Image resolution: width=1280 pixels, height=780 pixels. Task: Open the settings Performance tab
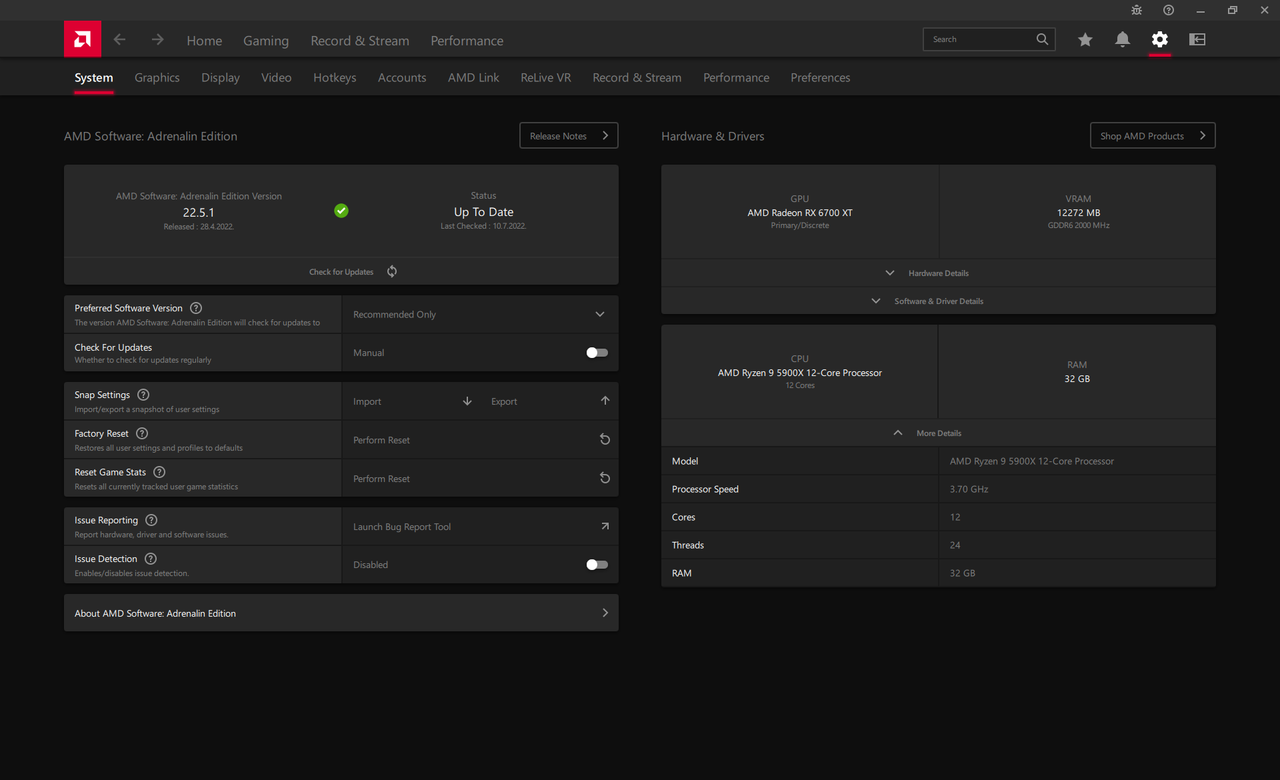point(736,77)
